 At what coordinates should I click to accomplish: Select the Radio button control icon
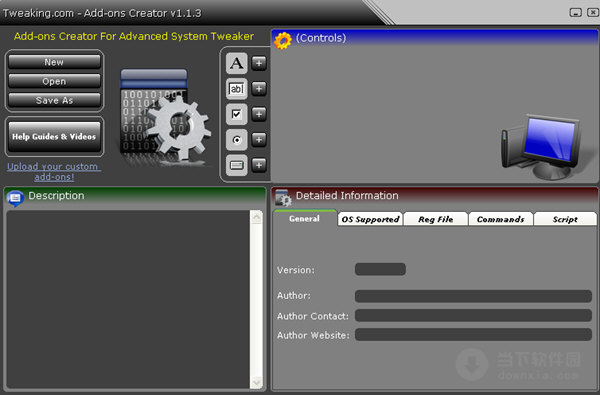(236, 140)
